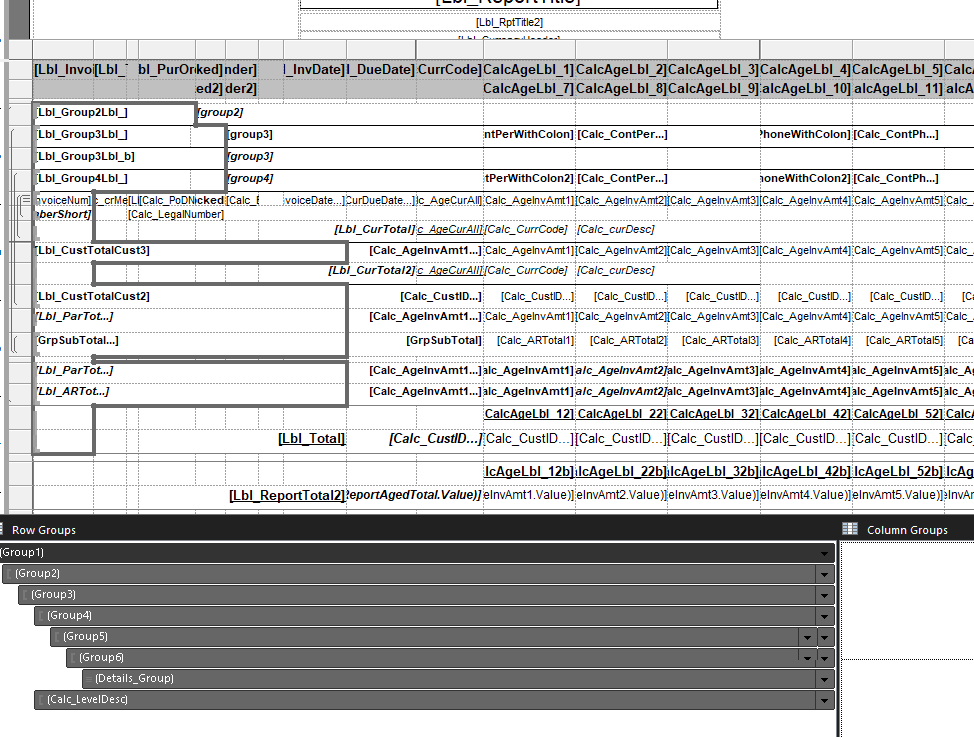Select the alcAgeLbl_11] header cell
974x737 pixels.
point(898,89)
